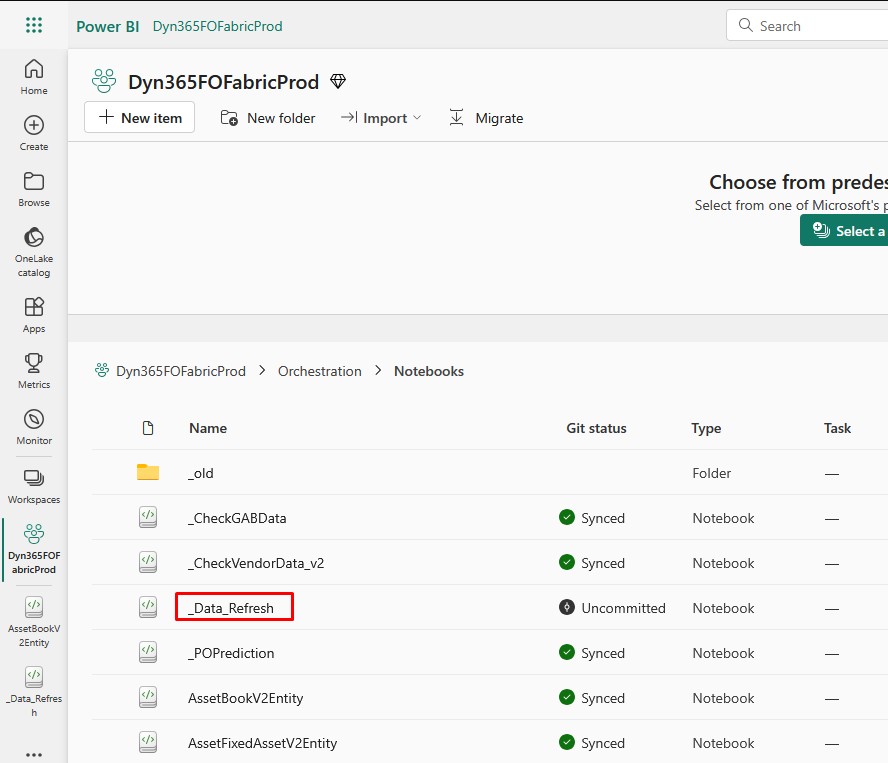This screenshot has width=888, height=763.
Task: Click notebook icon for _Data_Refresh row
Action: click(x=148, y=607)
